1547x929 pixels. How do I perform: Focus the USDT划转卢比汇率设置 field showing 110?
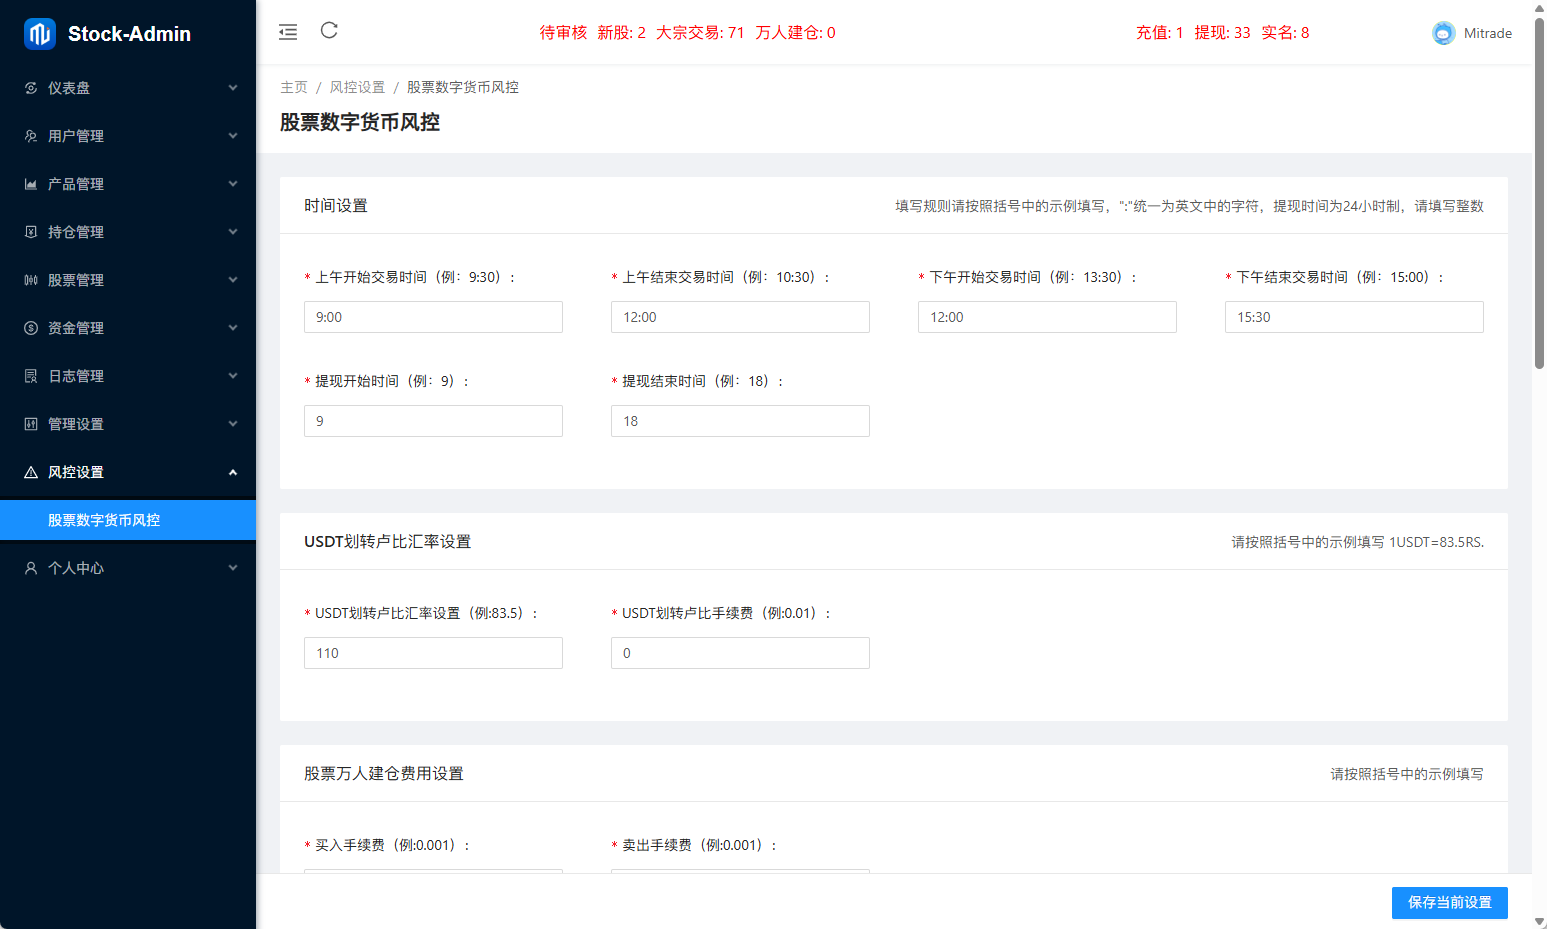pos(433,653)
